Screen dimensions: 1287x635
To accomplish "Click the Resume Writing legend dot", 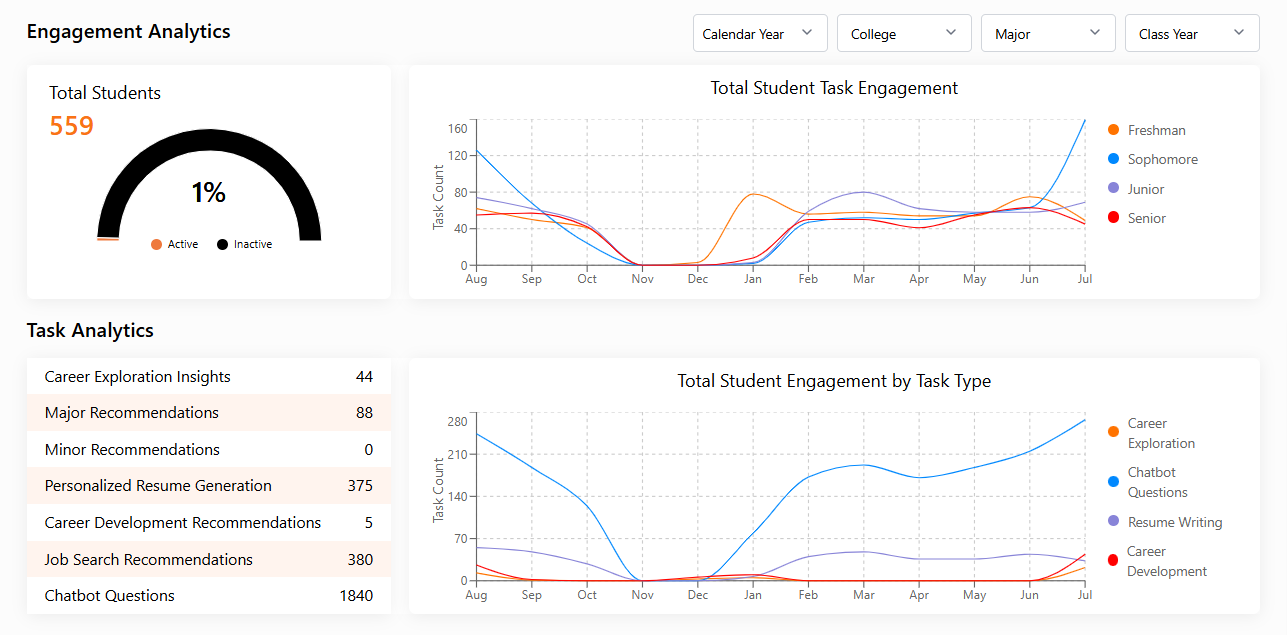I will [1113, 521].
